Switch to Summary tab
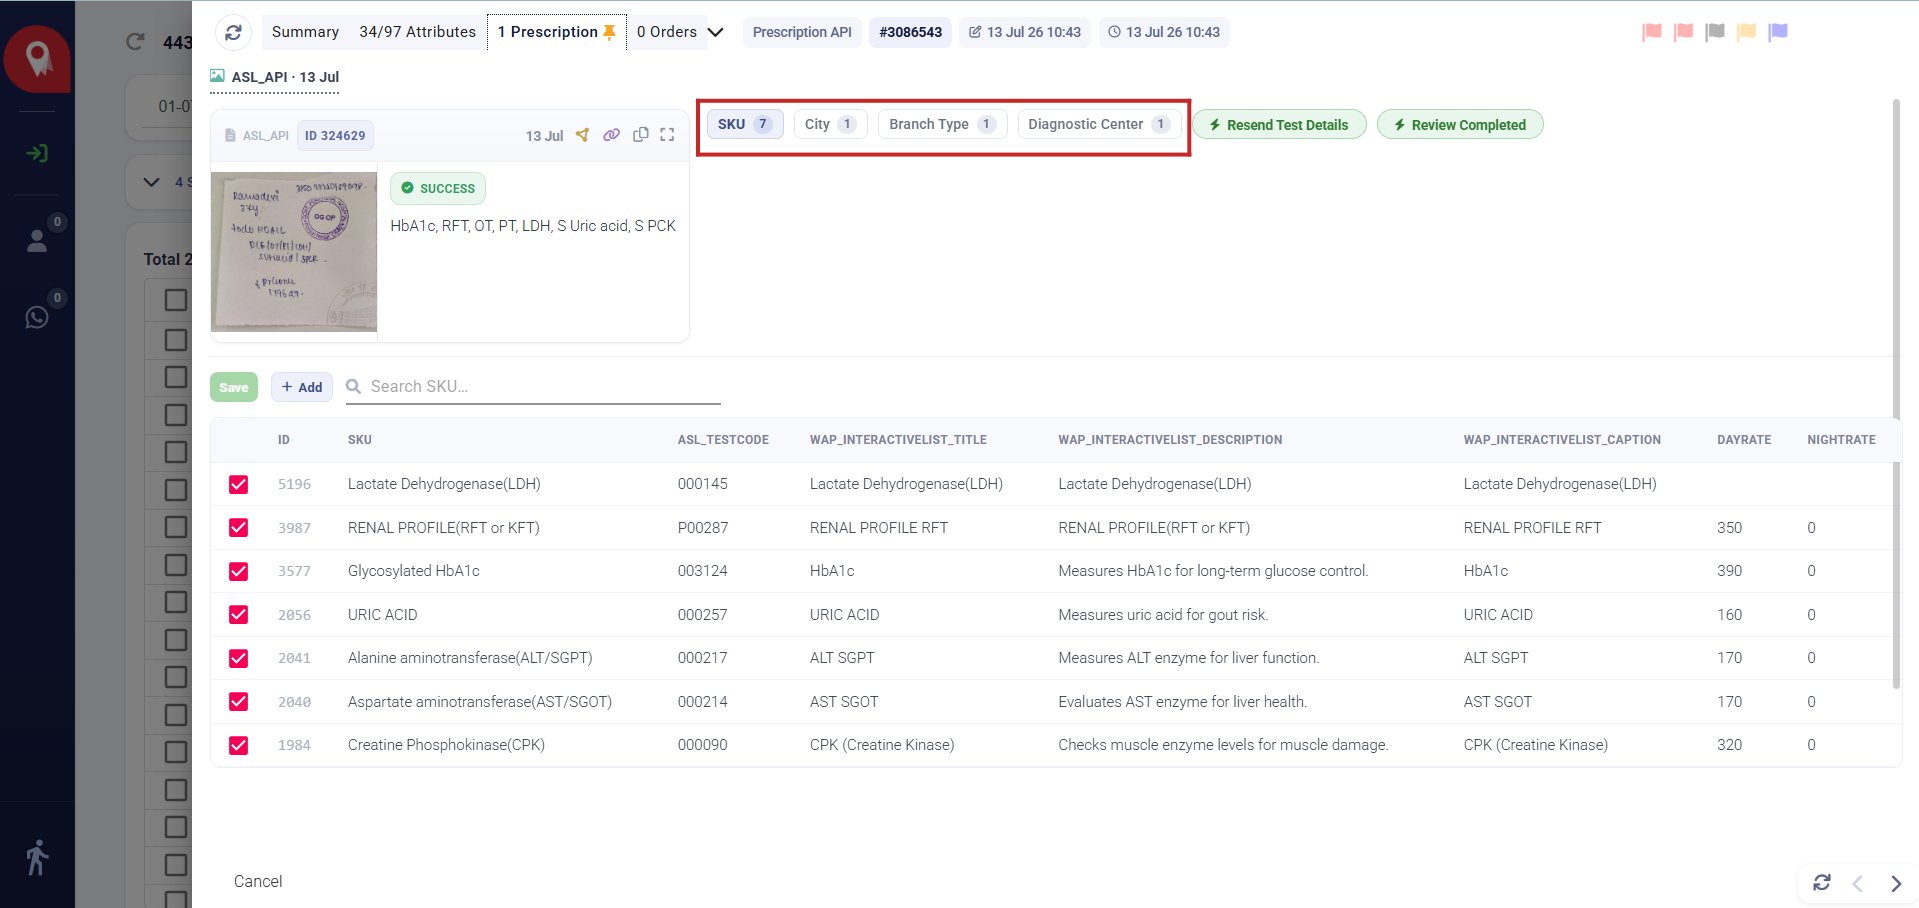The height and width of the screenshot is (908, 1919). click(305, 32)
